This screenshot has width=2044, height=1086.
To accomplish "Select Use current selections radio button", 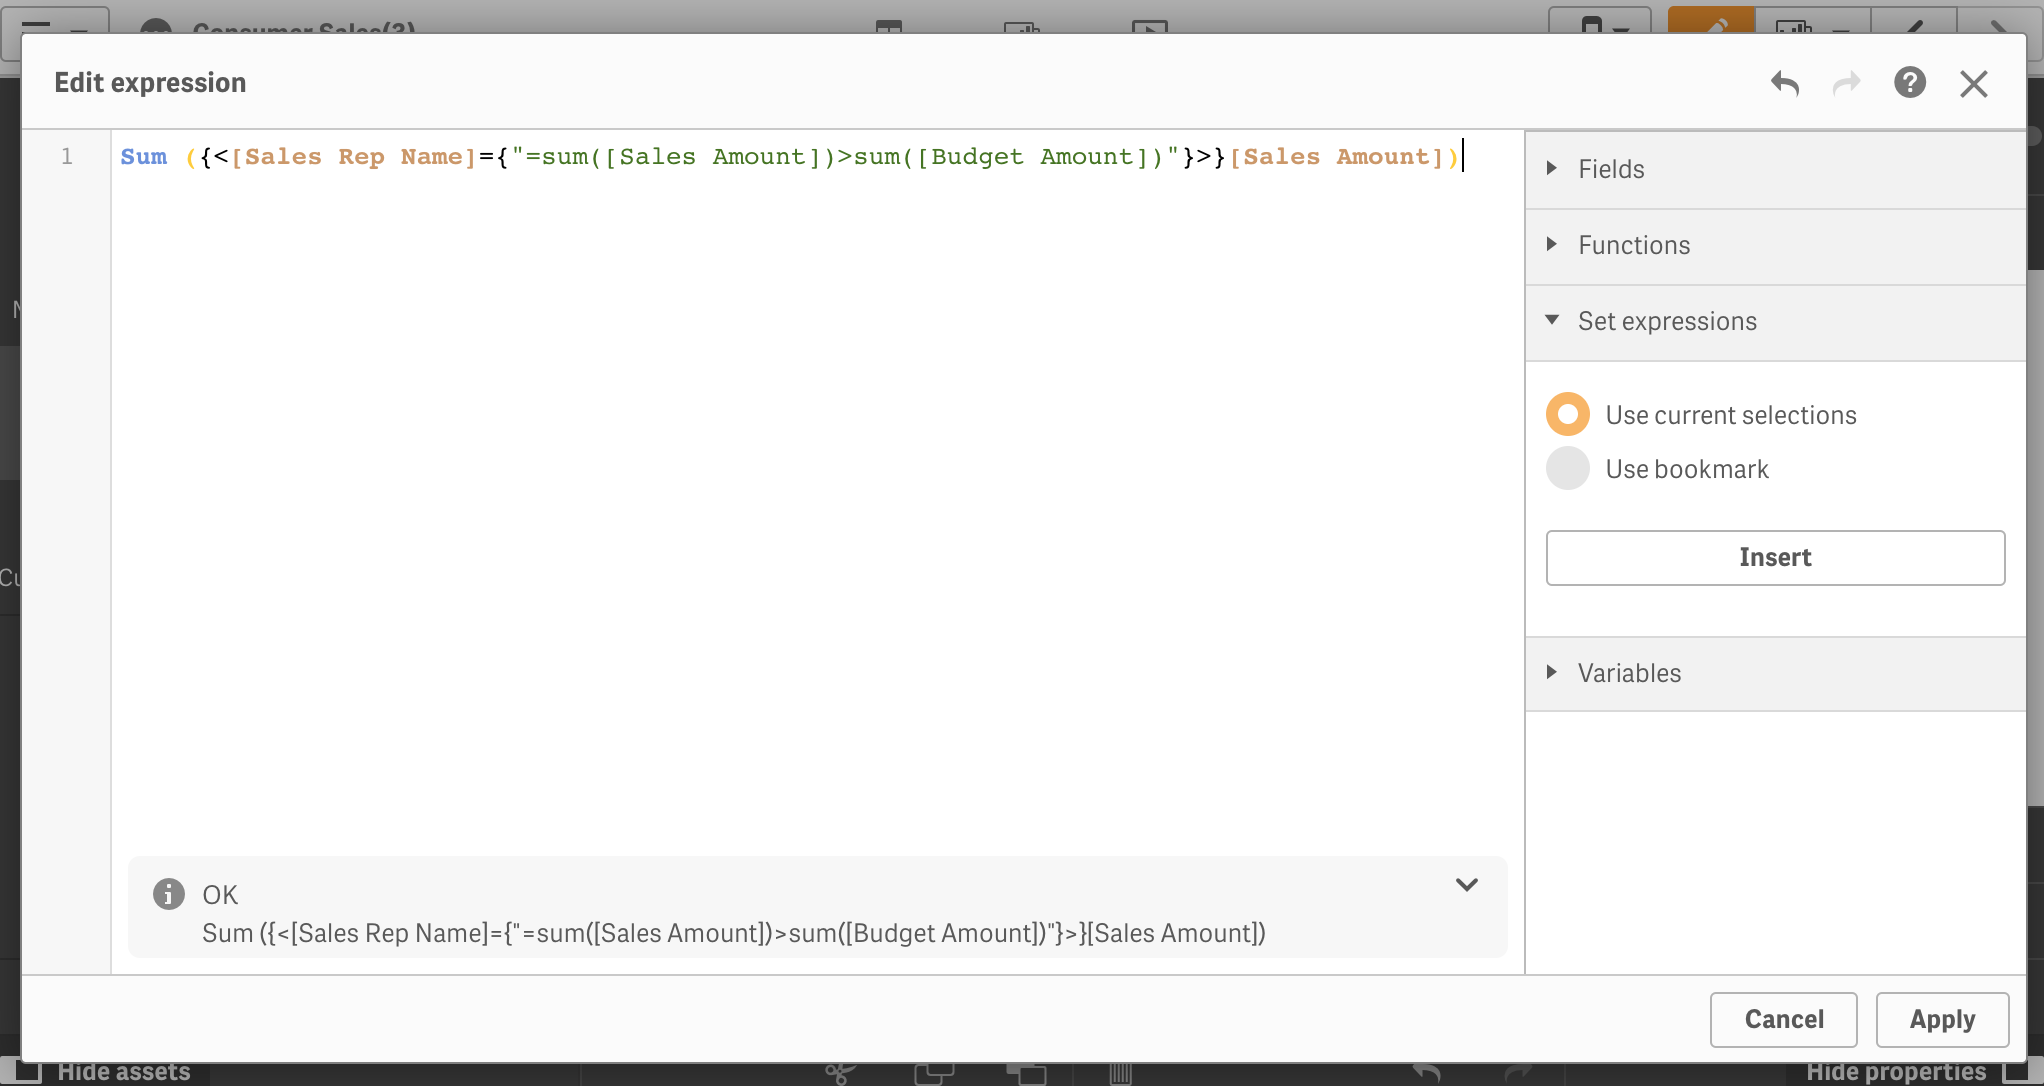I will [x=1567, y=414].
